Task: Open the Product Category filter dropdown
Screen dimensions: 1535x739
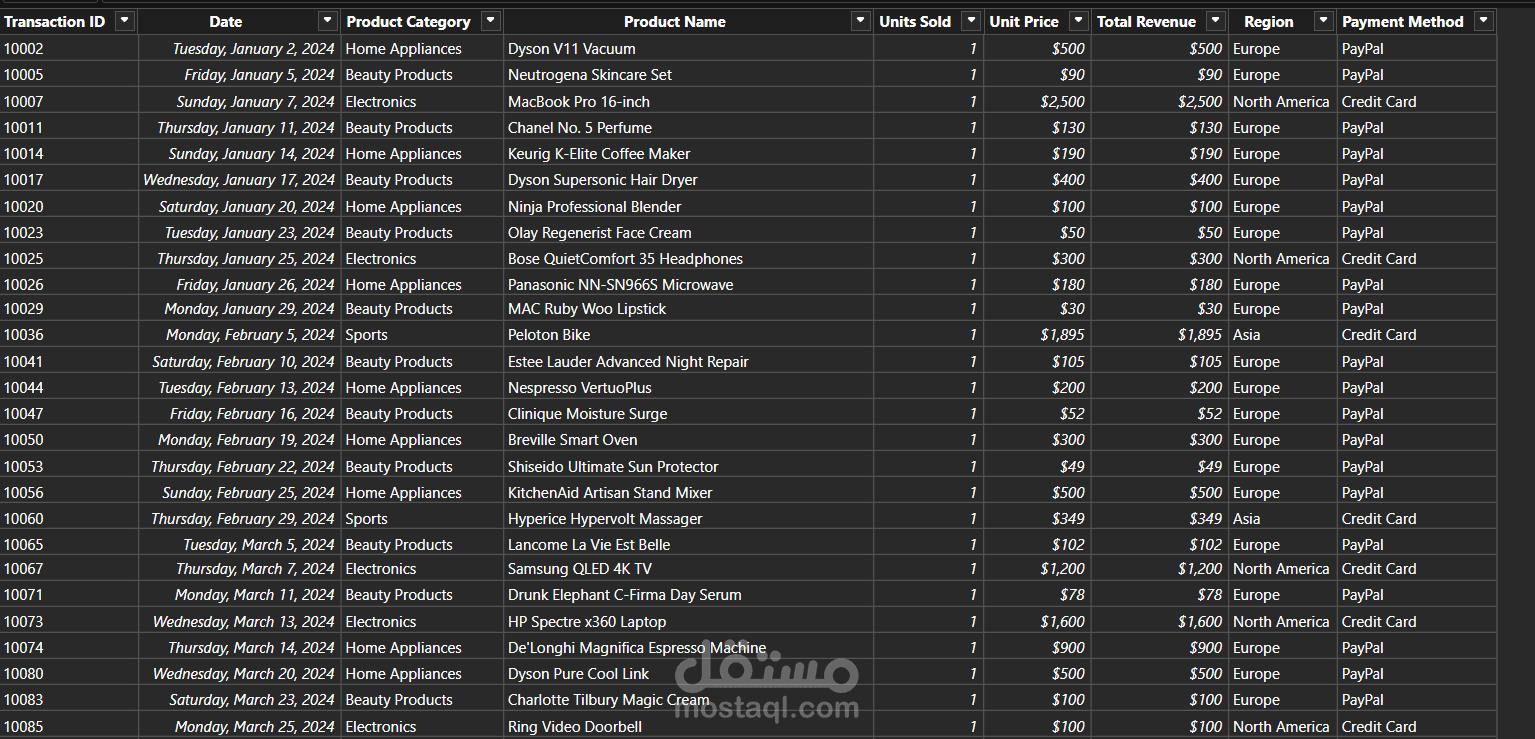Action: [x=490, y=21]
